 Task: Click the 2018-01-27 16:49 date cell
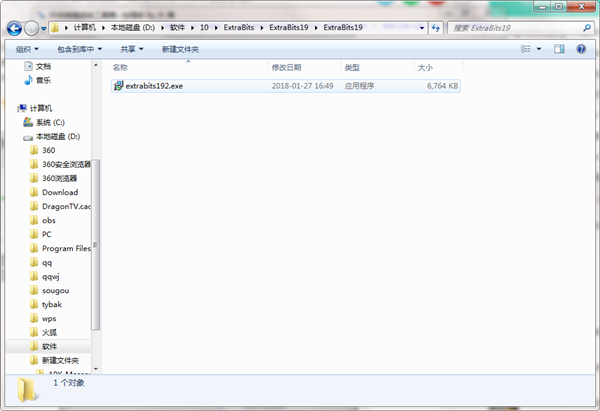[x=302, y=86]
